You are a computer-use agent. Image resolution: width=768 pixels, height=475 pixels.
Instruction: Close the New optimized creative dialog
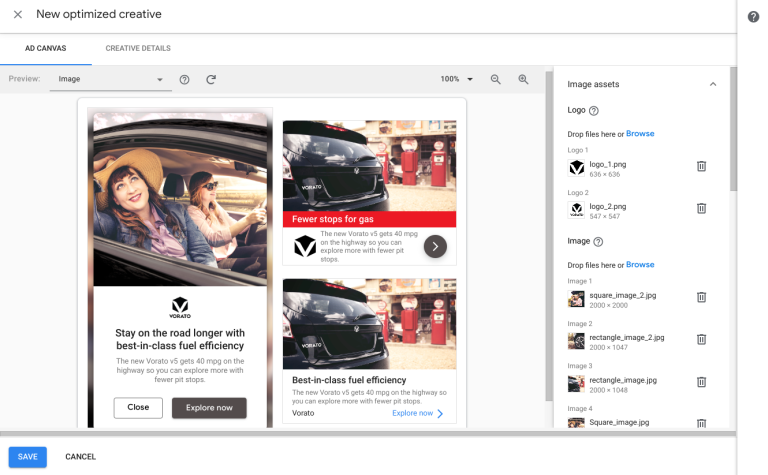18,15
